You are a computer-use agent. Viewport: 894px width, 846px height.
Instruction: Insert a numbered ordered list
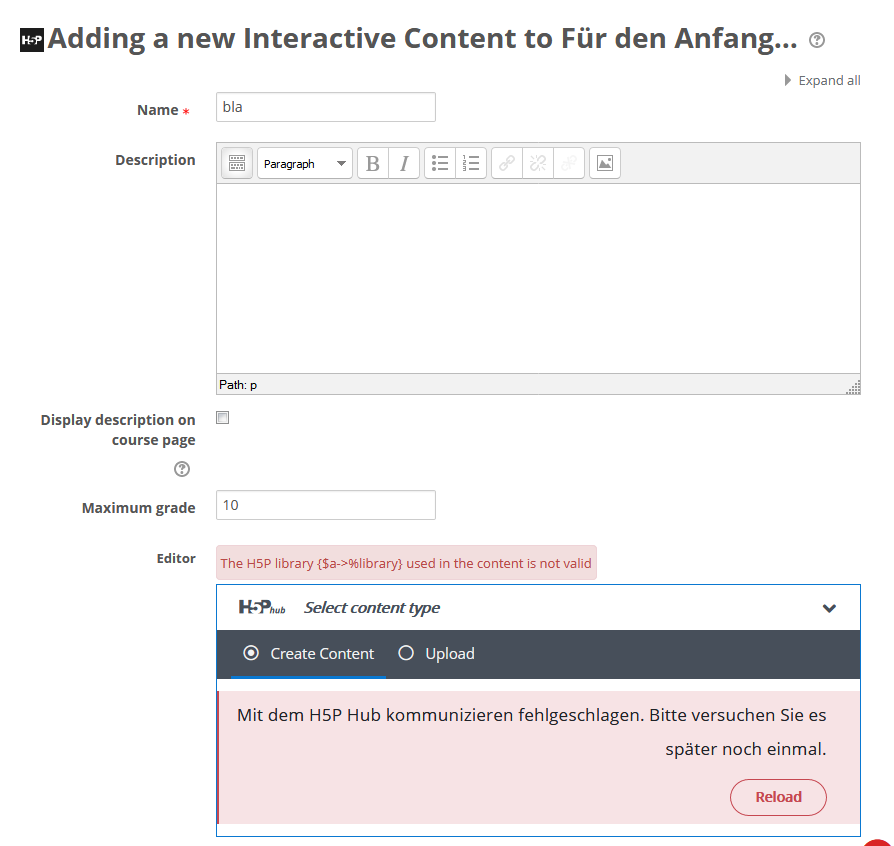tap(471, 163)
